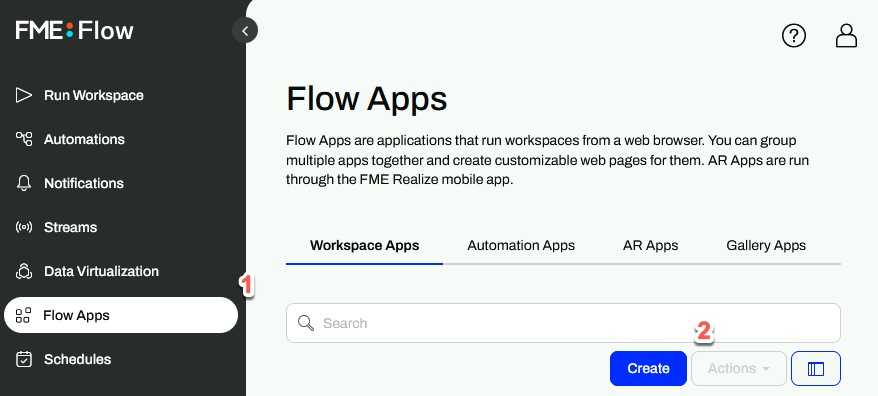Viewport: 878px width, 396px height.
Task: Toggle the column layout view button
Action: (816, 369)
